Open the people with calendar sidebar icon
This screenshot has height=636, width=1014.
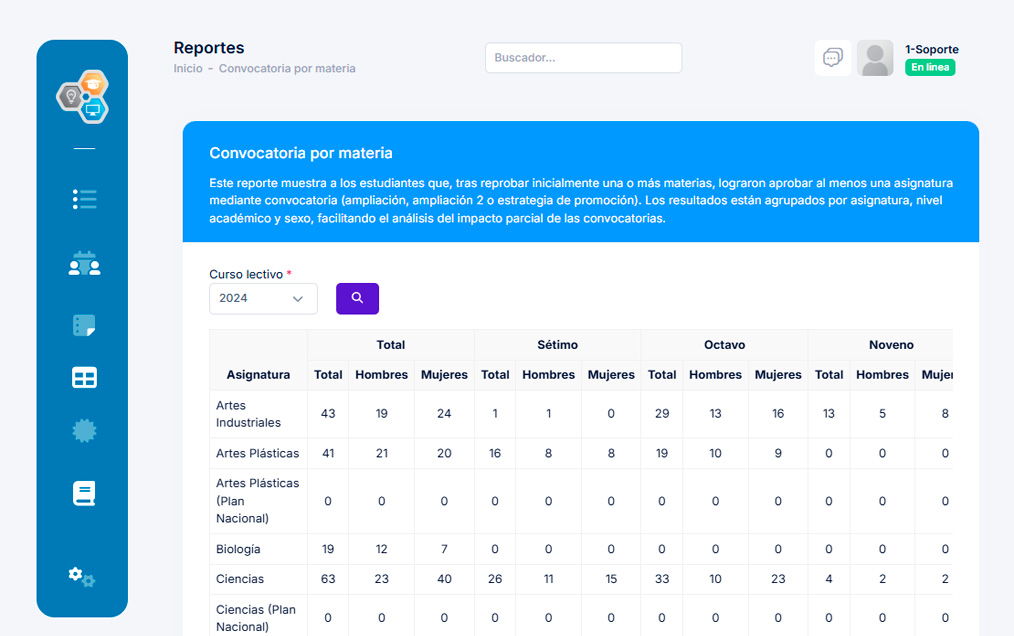[84, 263]
